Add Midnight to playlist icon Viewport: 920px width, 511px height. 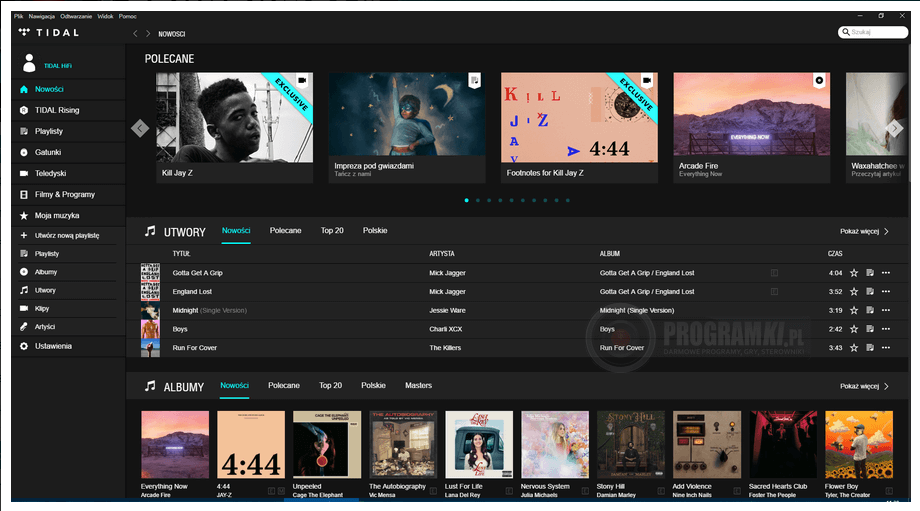[870, 310]
